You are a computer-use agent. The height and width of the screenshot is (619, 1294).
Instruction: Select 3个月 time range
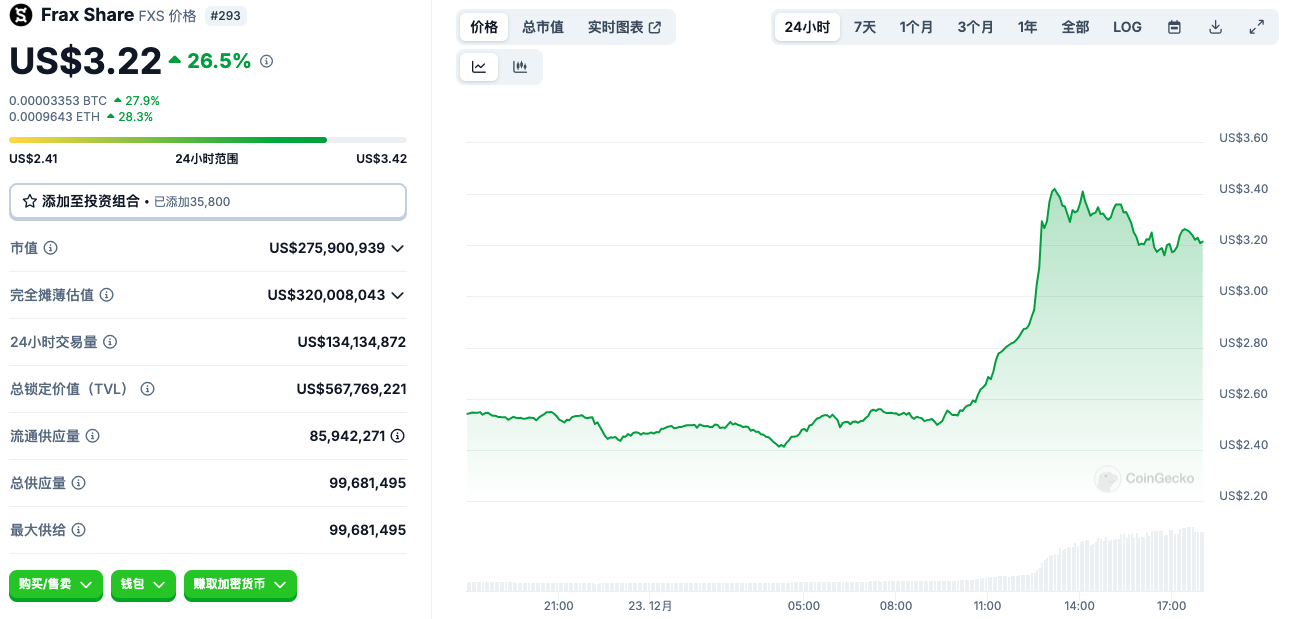pos(975,27)
